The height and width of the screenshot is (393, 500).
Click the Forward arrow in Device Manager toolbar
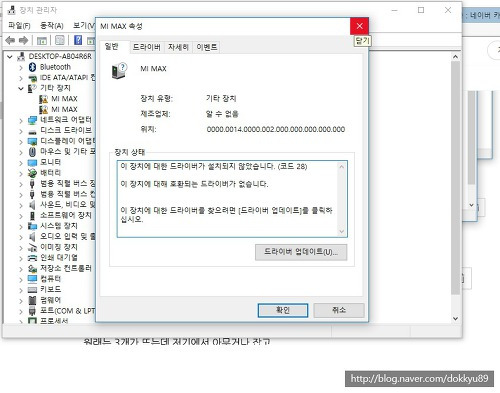pos(23,41)
